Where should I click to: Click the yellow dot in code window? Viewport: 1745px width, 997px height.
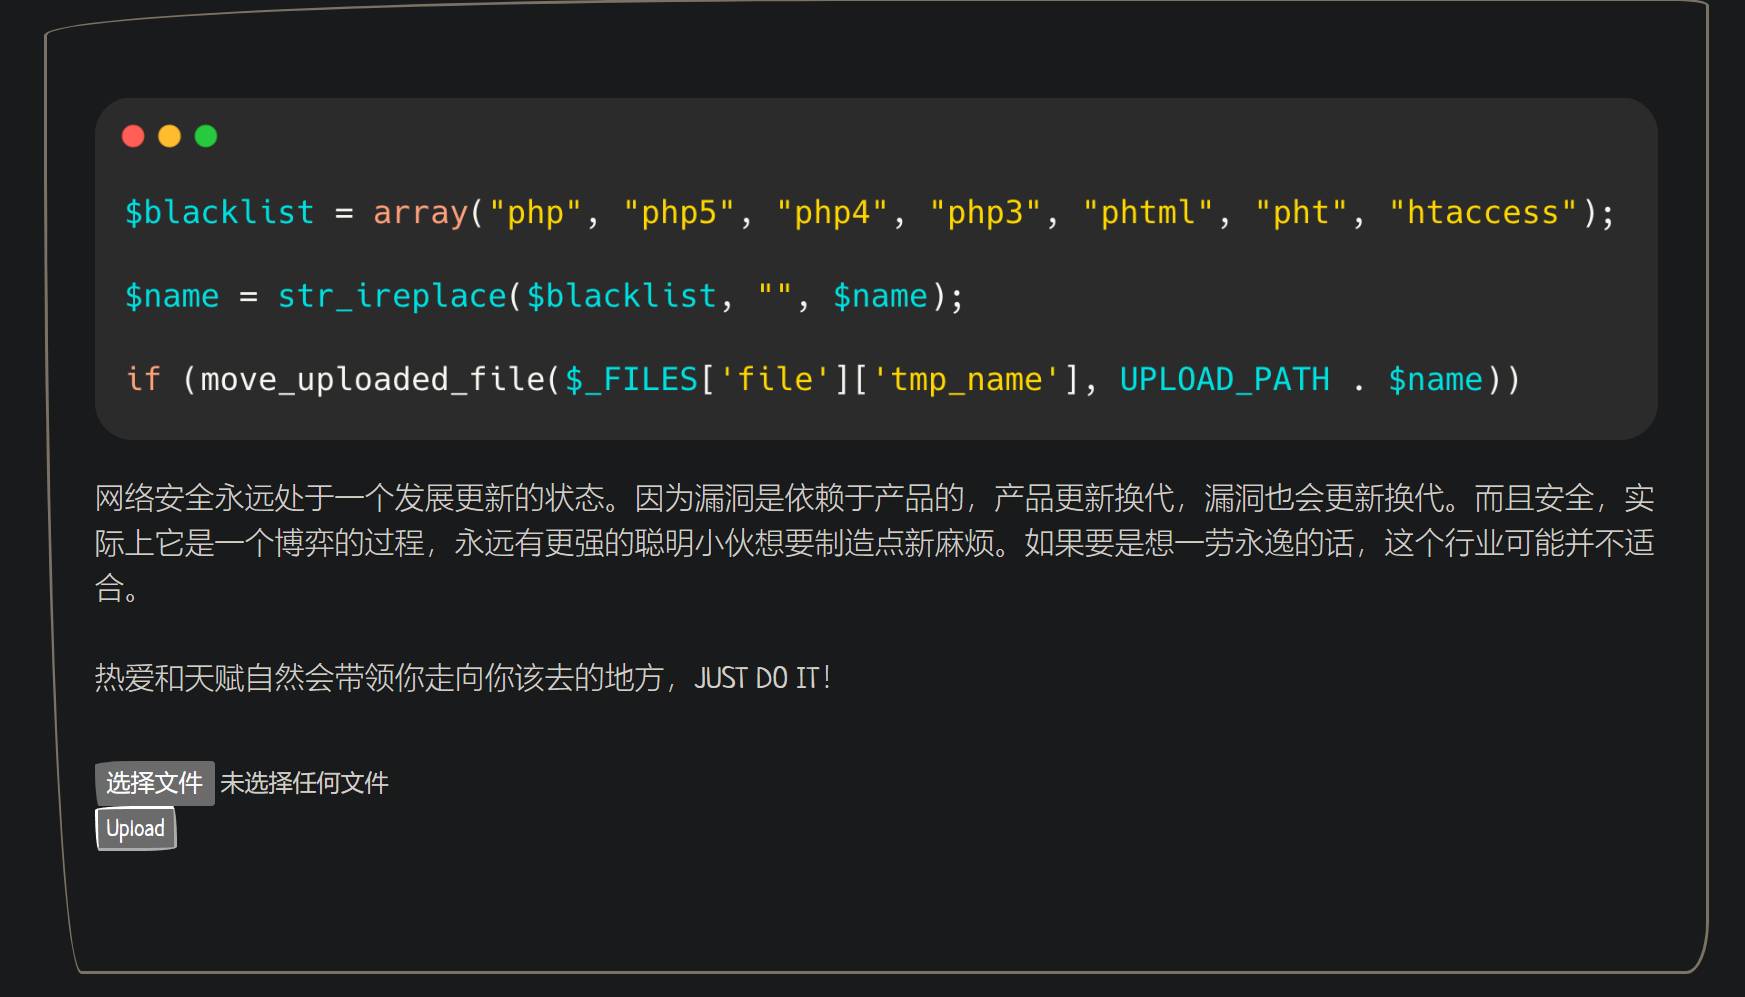click(170, 136)
